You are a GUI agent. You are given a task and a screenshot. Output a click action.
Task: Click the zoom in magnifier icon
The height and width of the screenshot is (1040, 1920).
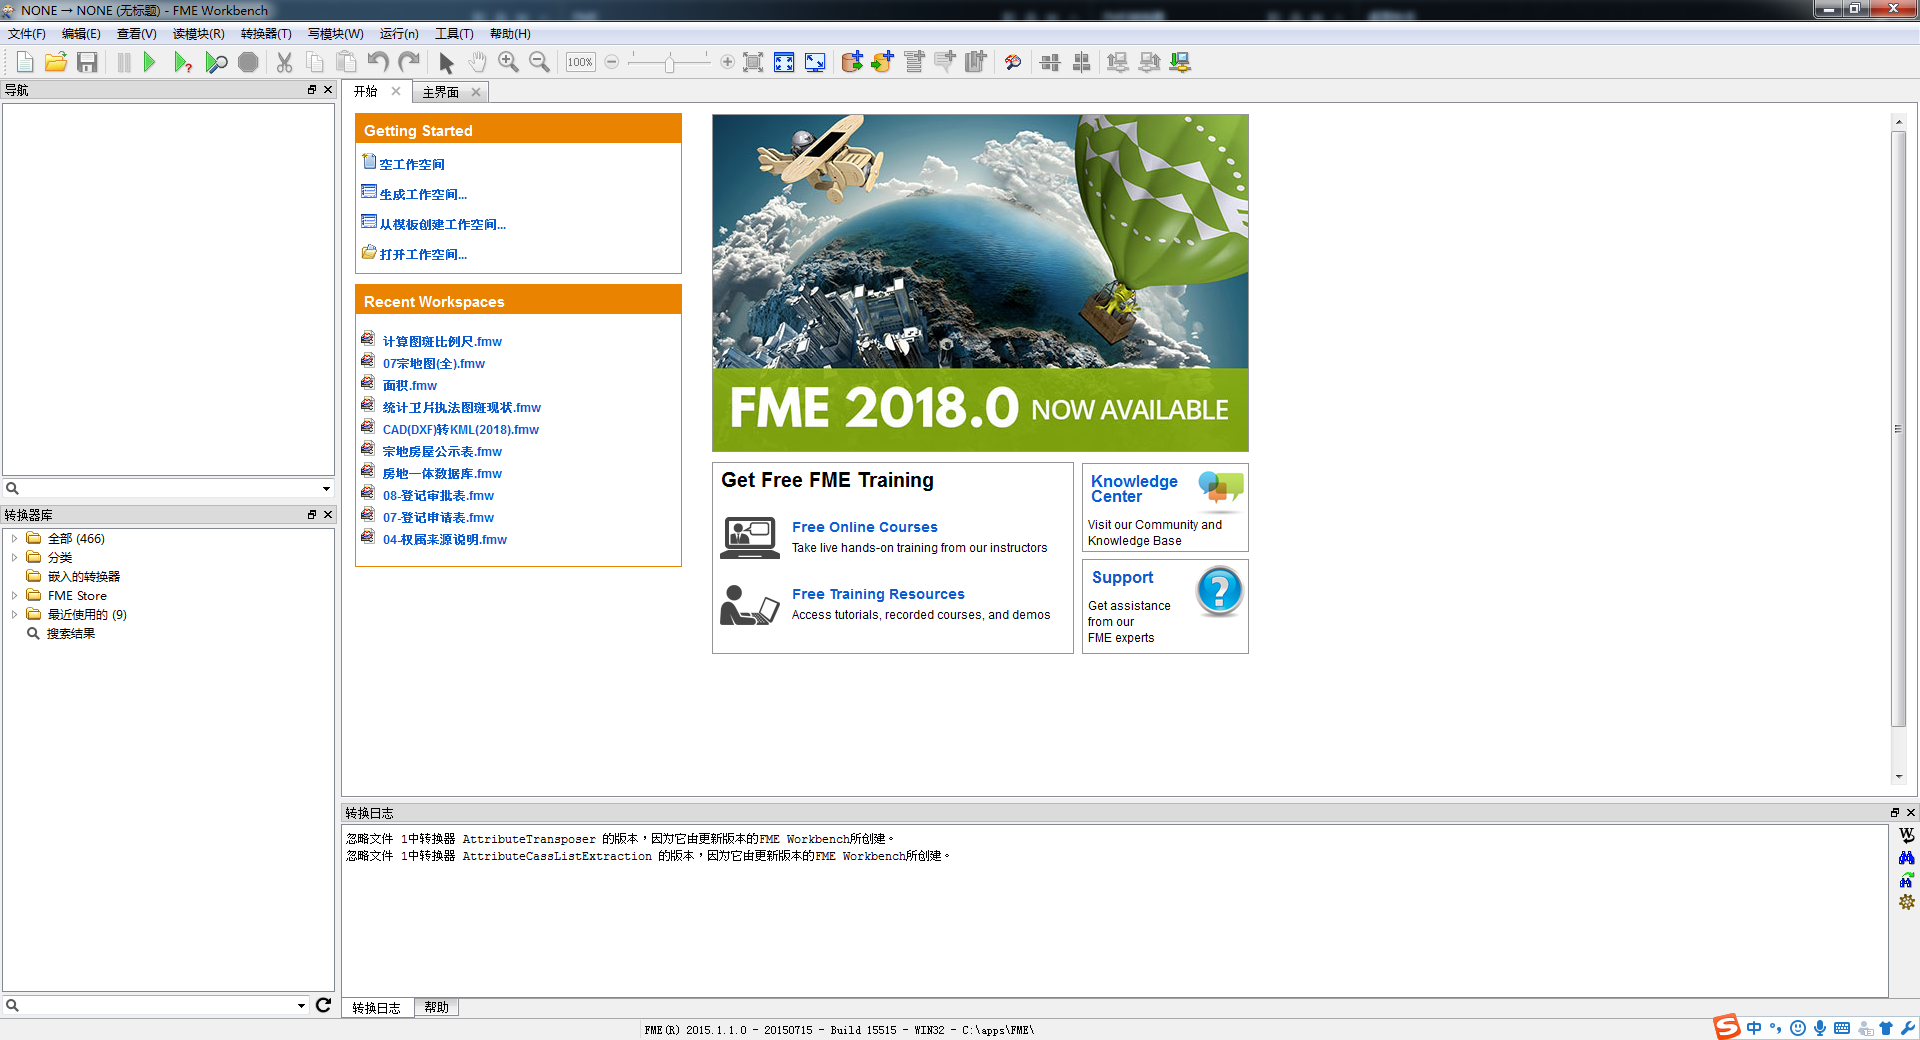point(508,62)
